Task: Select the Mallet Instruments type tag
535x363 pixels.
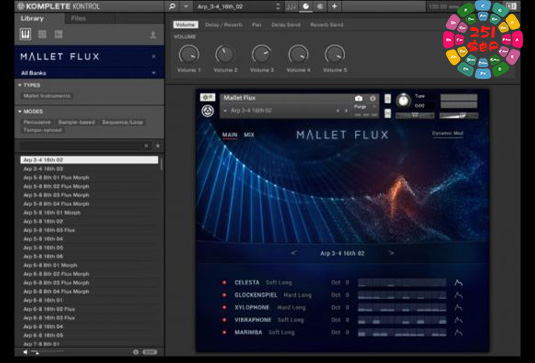Action: (47, 96)
